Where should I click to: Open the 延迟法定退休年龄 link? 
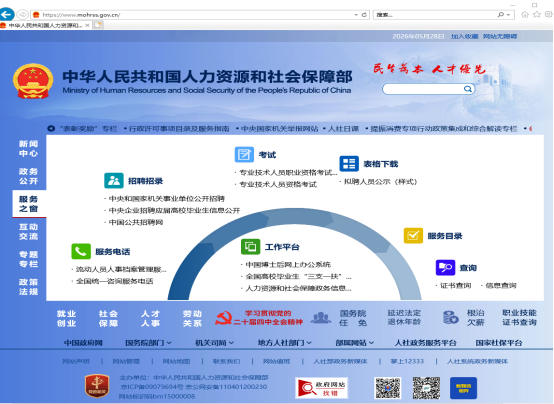pyautogui.click(x=404, y=317)
